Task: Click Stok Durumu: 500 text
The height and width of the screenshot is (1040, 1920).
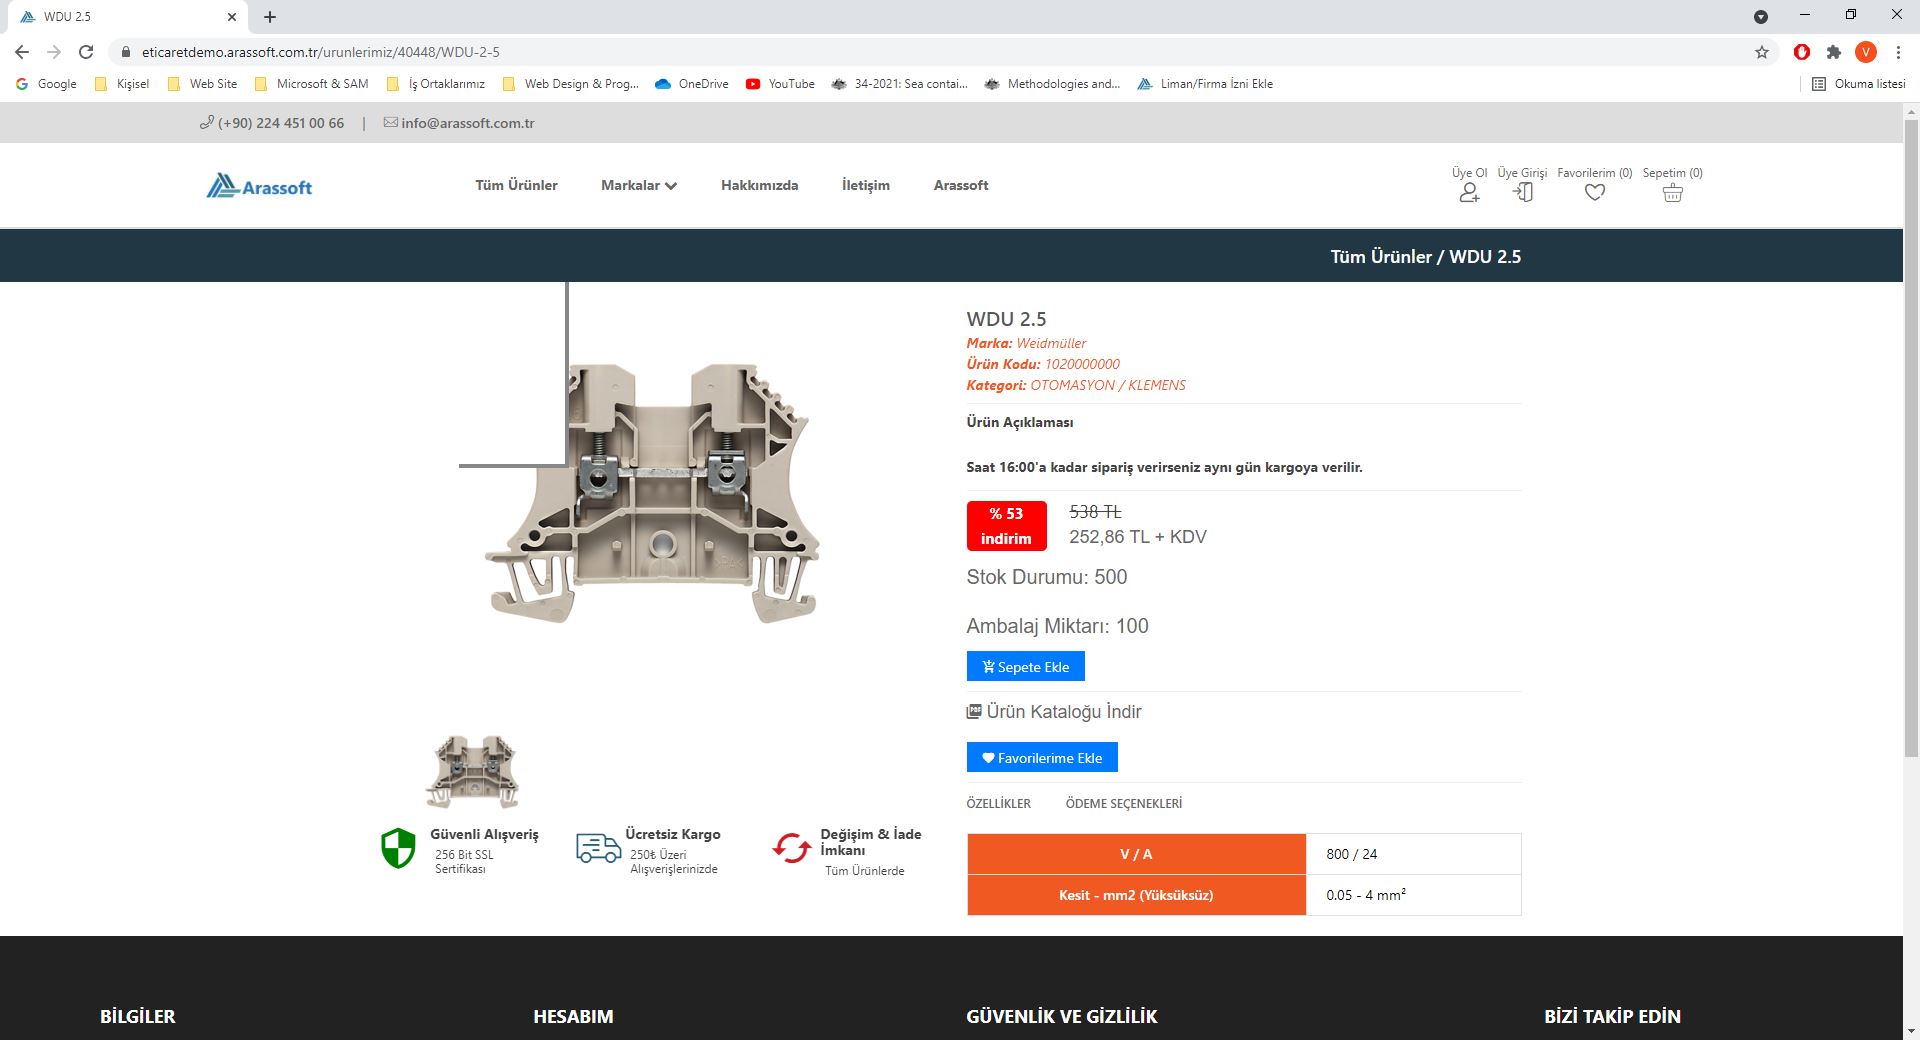Action: coord(1046,577)
